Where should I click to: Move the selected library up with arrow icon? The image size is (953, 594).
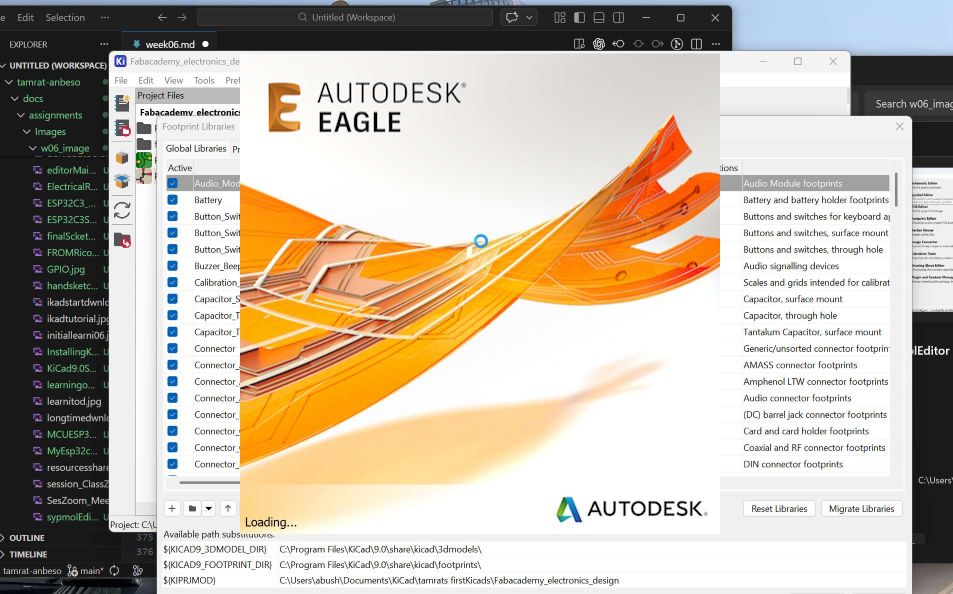[228, 507]
